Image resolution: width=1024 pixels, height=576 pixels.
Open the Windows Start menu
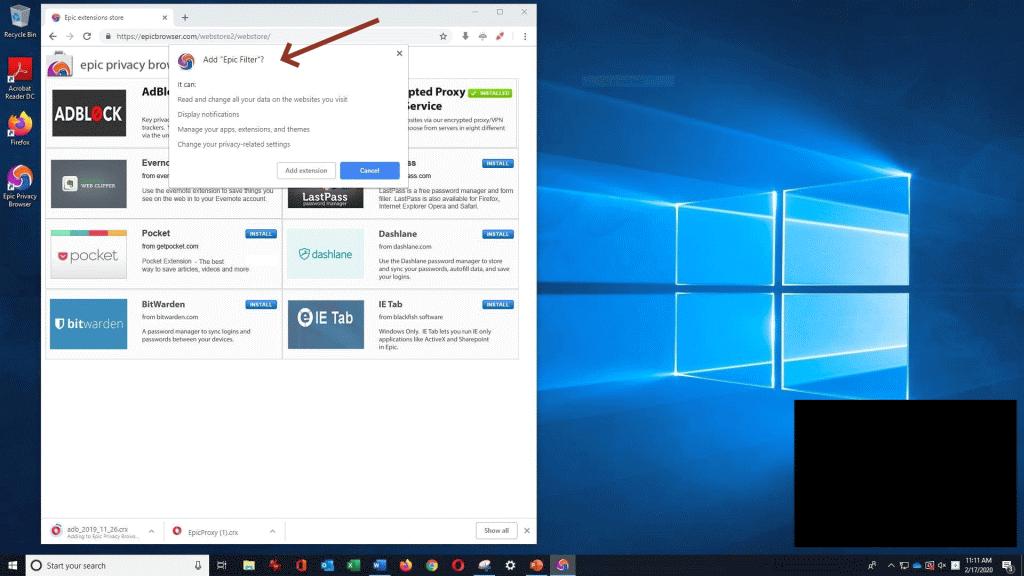click(12, 566)
